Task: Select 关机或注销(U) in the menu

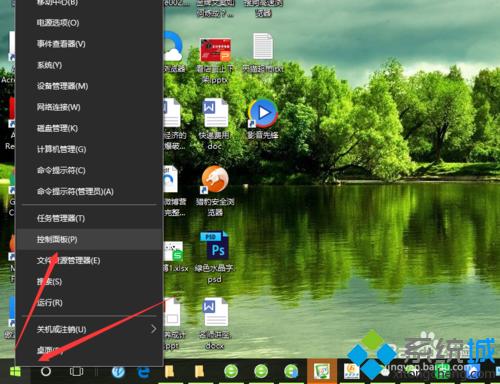Action: click(x=89, y=330)
